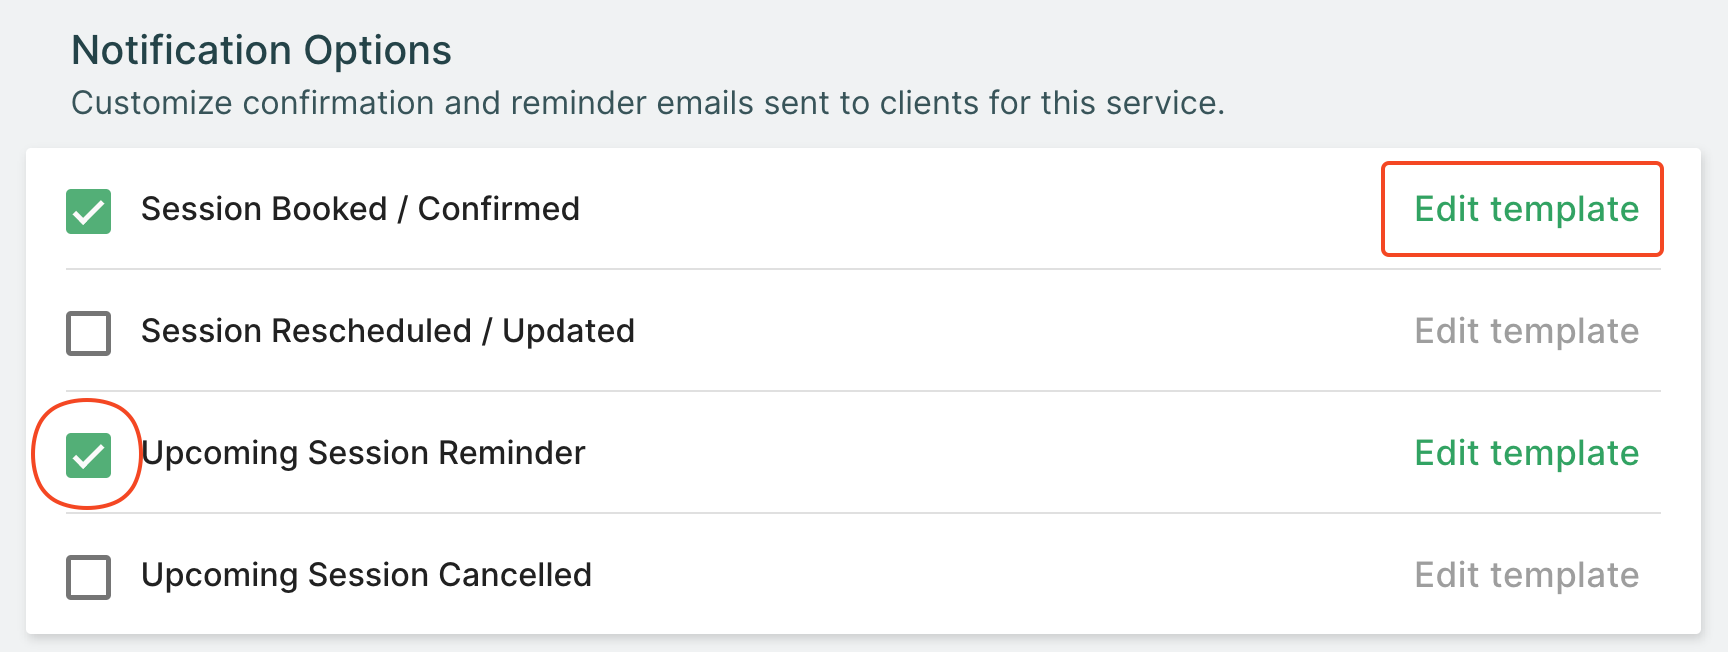Click the green checkmark beside Upcoming Session Reminder
This screenshot has width=1728, height=652.
(x=88, y=455)
